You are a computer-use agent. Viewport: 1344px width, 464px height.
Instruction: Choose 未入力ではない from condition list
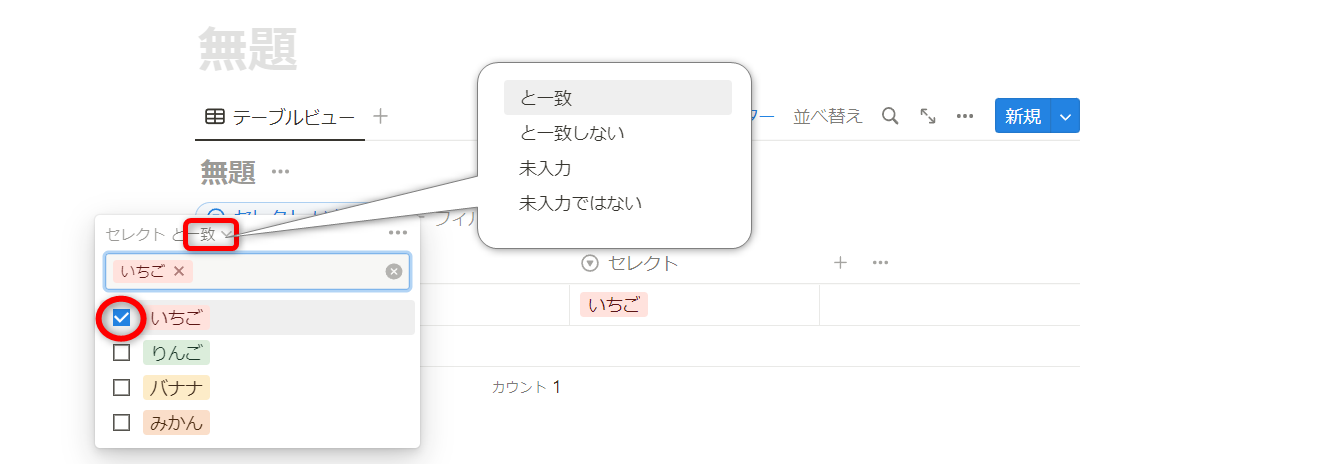[580, 203]
